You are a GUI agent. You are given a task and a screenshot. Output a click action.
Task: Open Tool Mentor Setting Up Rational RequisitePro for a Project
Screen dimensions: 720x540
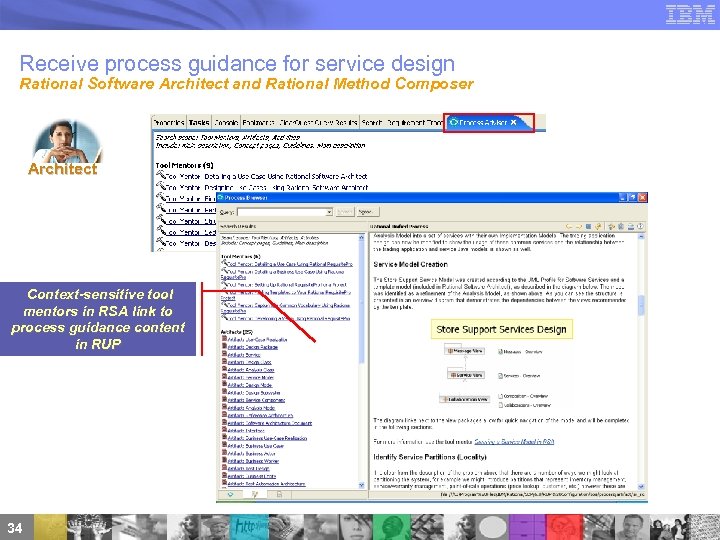287,285
